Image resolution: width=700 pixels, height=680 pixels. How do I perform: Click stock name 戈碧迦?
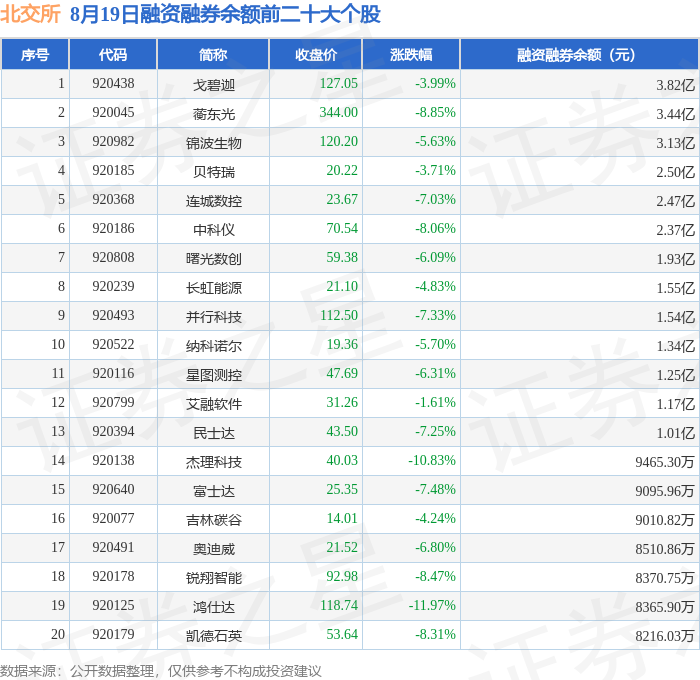[214, 85]
